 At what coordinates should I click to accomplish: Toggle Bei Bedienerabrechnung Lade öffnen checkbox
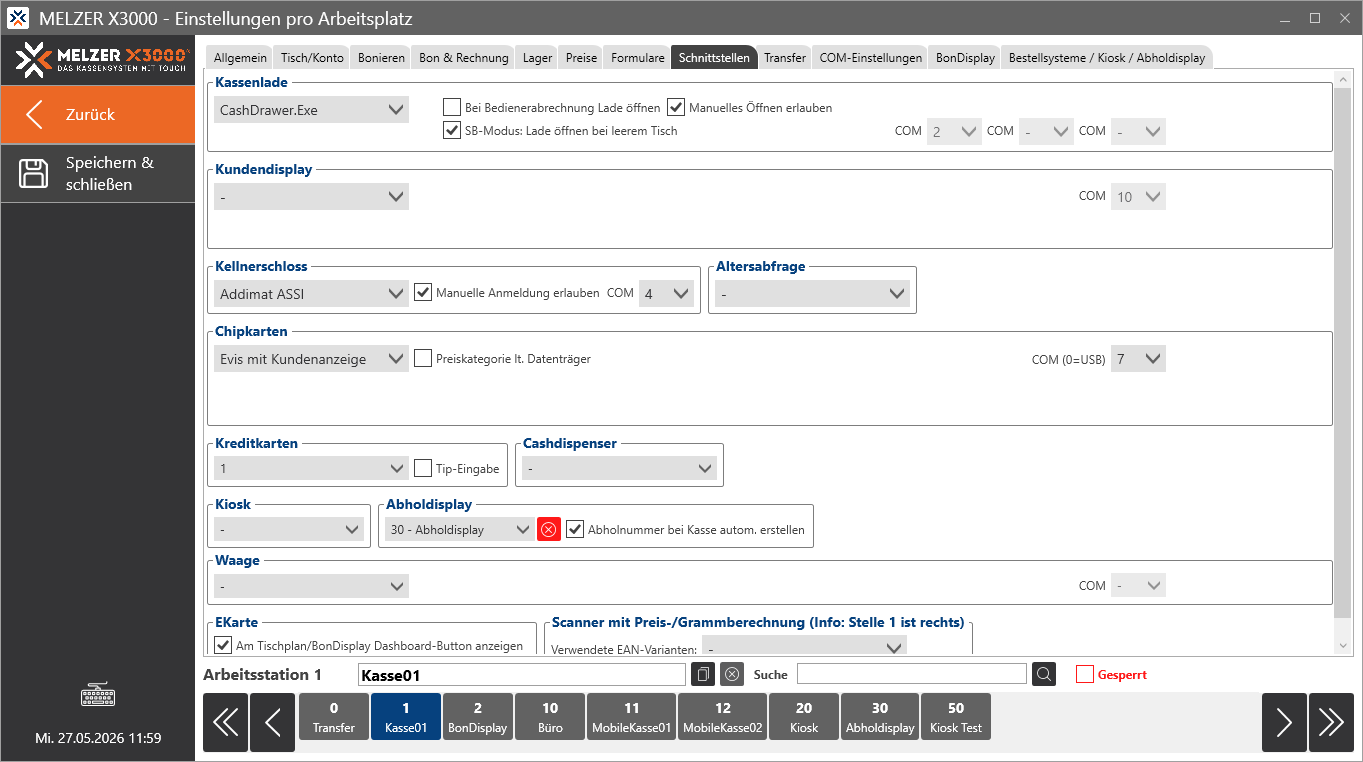point(452,107)
